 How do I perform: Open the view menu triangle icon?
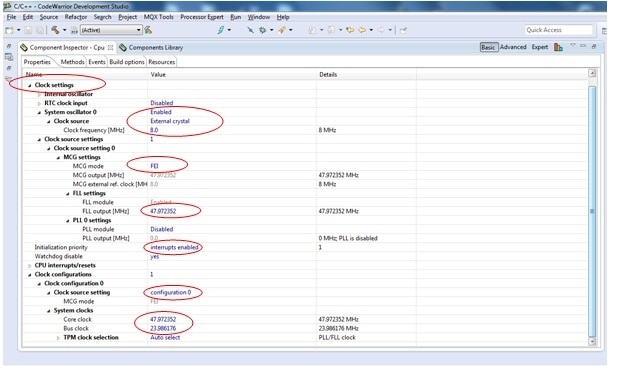coord(573,46)
